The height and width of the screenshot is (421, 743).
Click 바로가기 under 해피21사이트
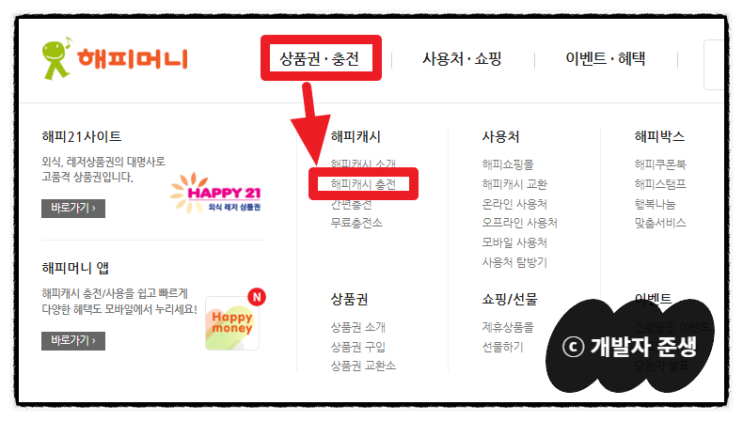[73, 208]
